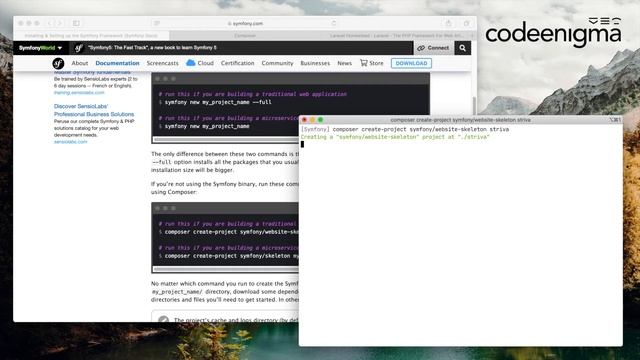Minimize the terminal with the yellow button
Screen dimensions: 640x360
pos(312,120)
